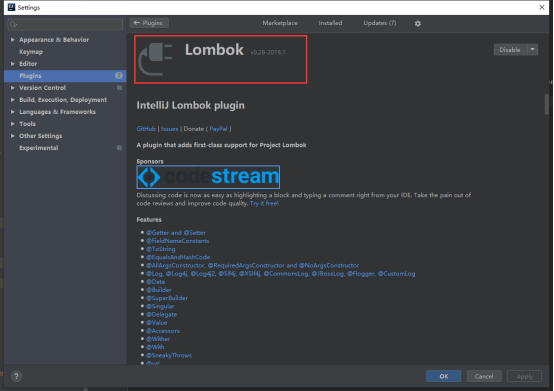Viewport: 554px width, 391px height.
Task: Click the settings search input field
Action: click(x=65, y=24)
